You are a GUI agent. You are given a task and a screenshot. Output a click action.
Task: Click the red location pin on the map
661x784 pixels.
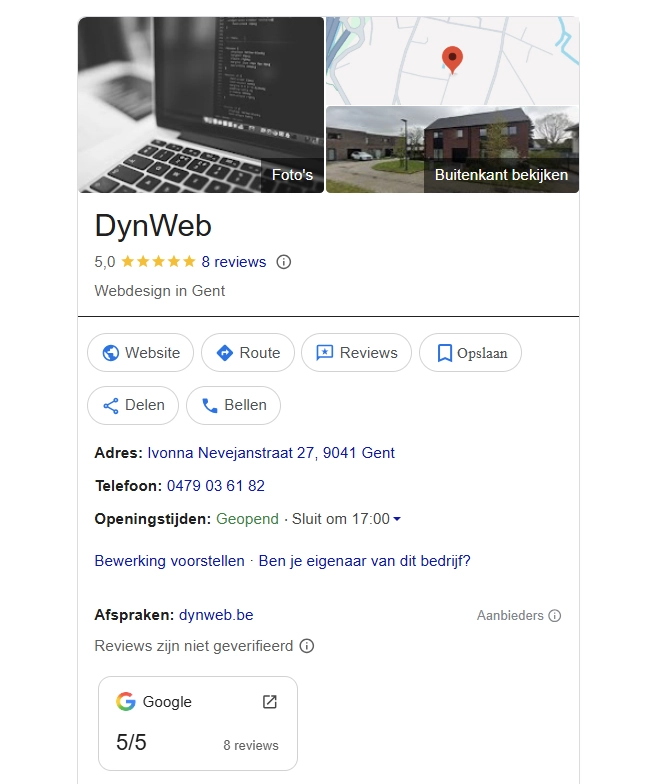pyautogui.click(x=452, y=60)
